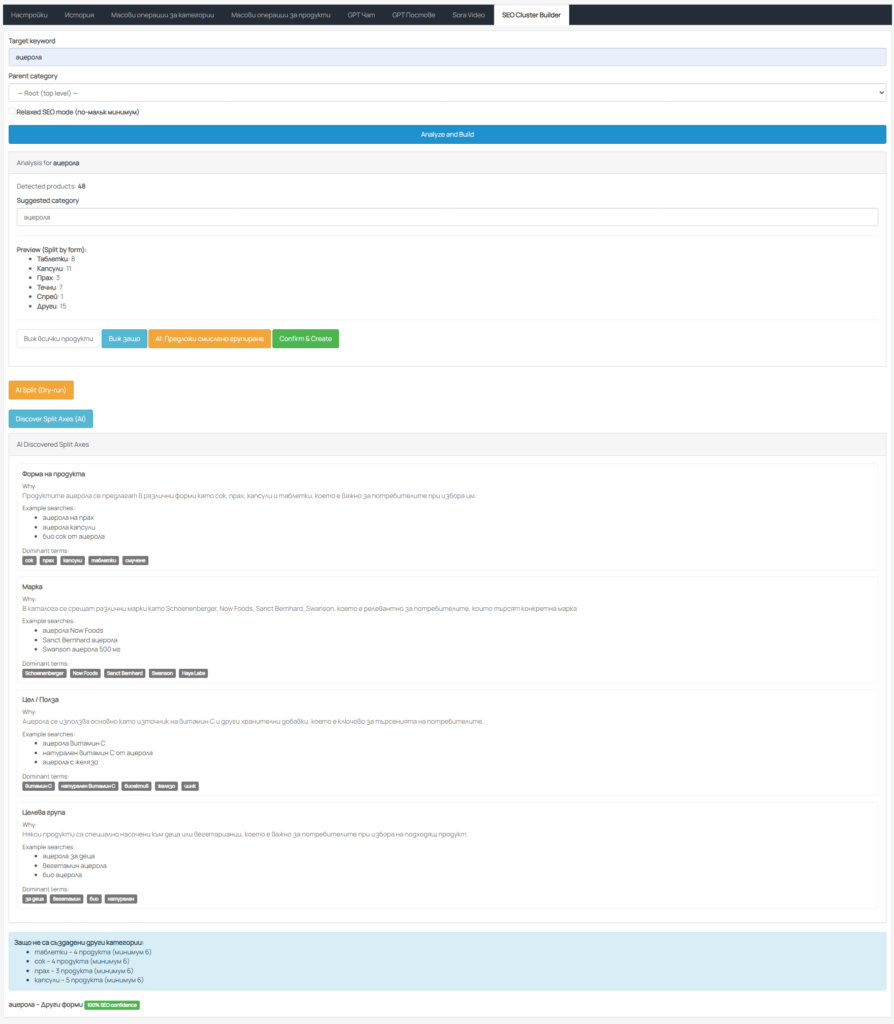Switch to GPT Чат tab
Screen dimensions: 894x1024
(x=361, y=15)
